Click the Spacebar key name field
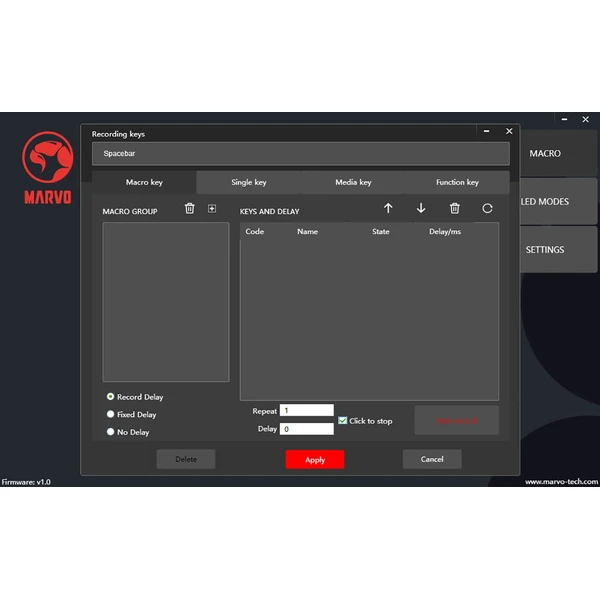This screenshot has height=600, width=600. 301,153
